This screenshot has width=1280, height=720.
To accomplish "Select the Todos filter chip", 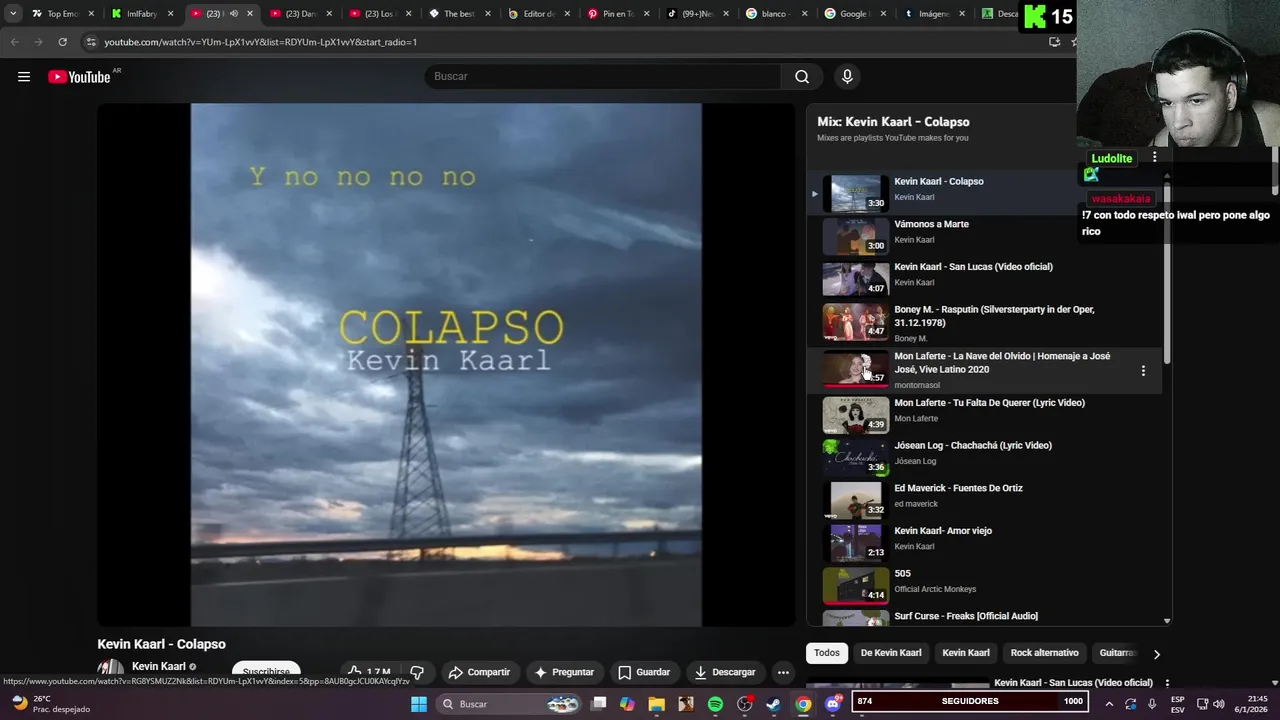I will point(827,653).
